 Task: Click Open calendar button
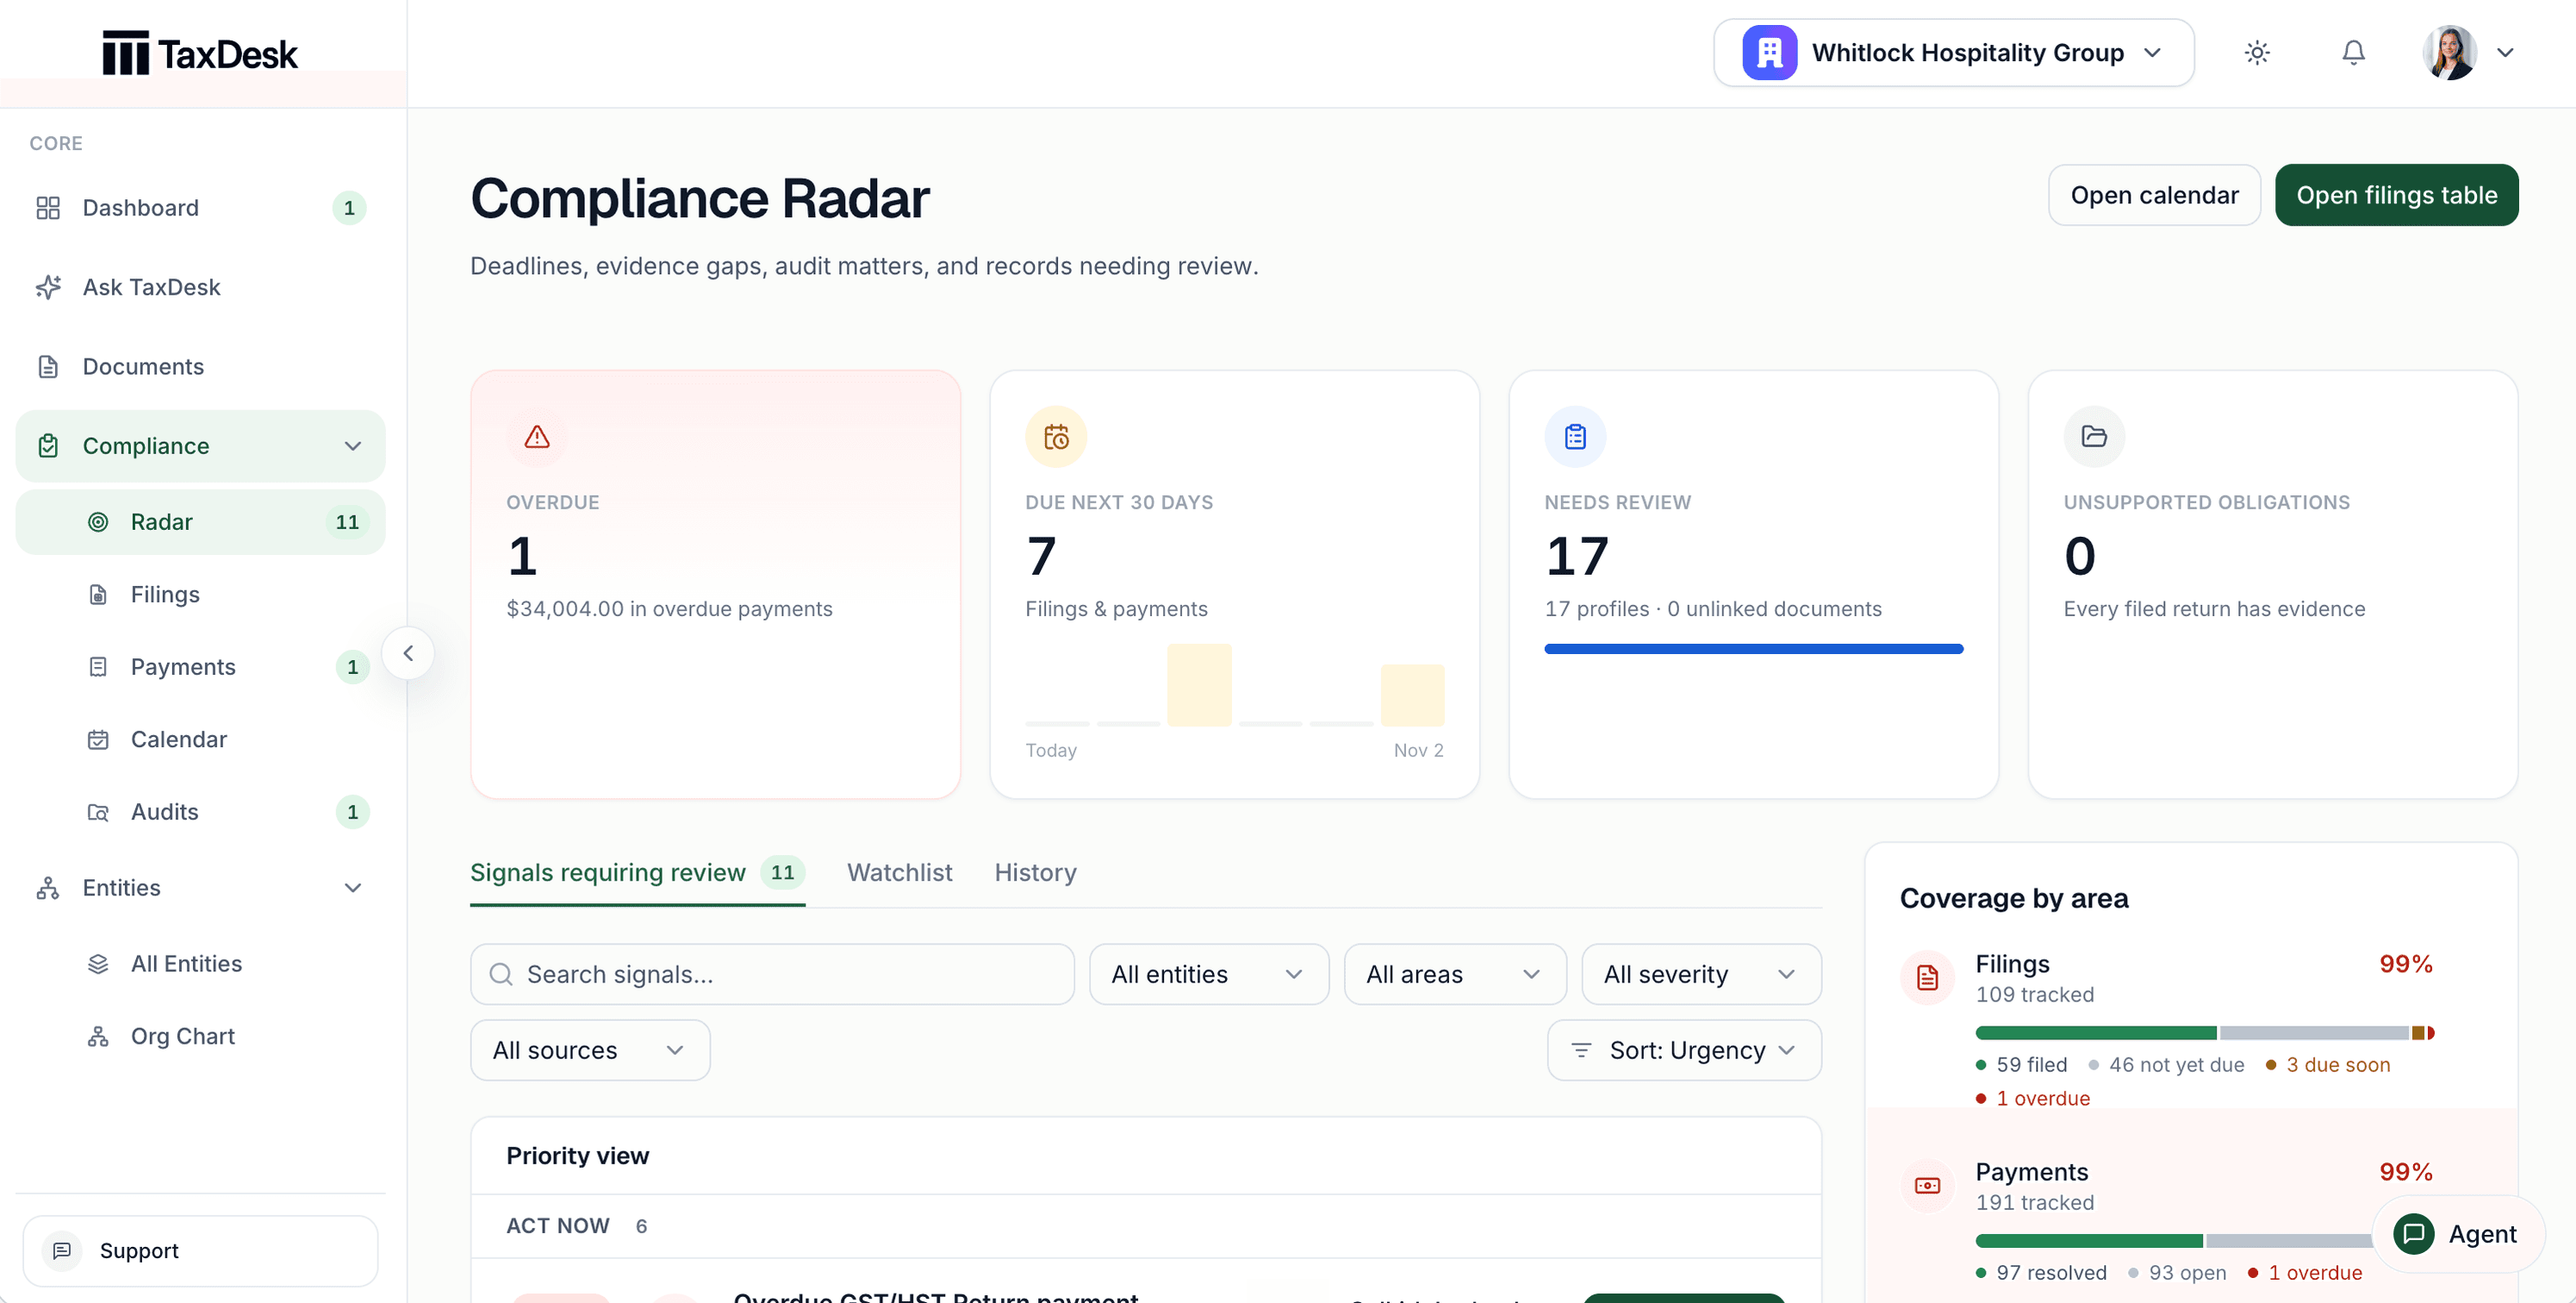click(2154, 195)
